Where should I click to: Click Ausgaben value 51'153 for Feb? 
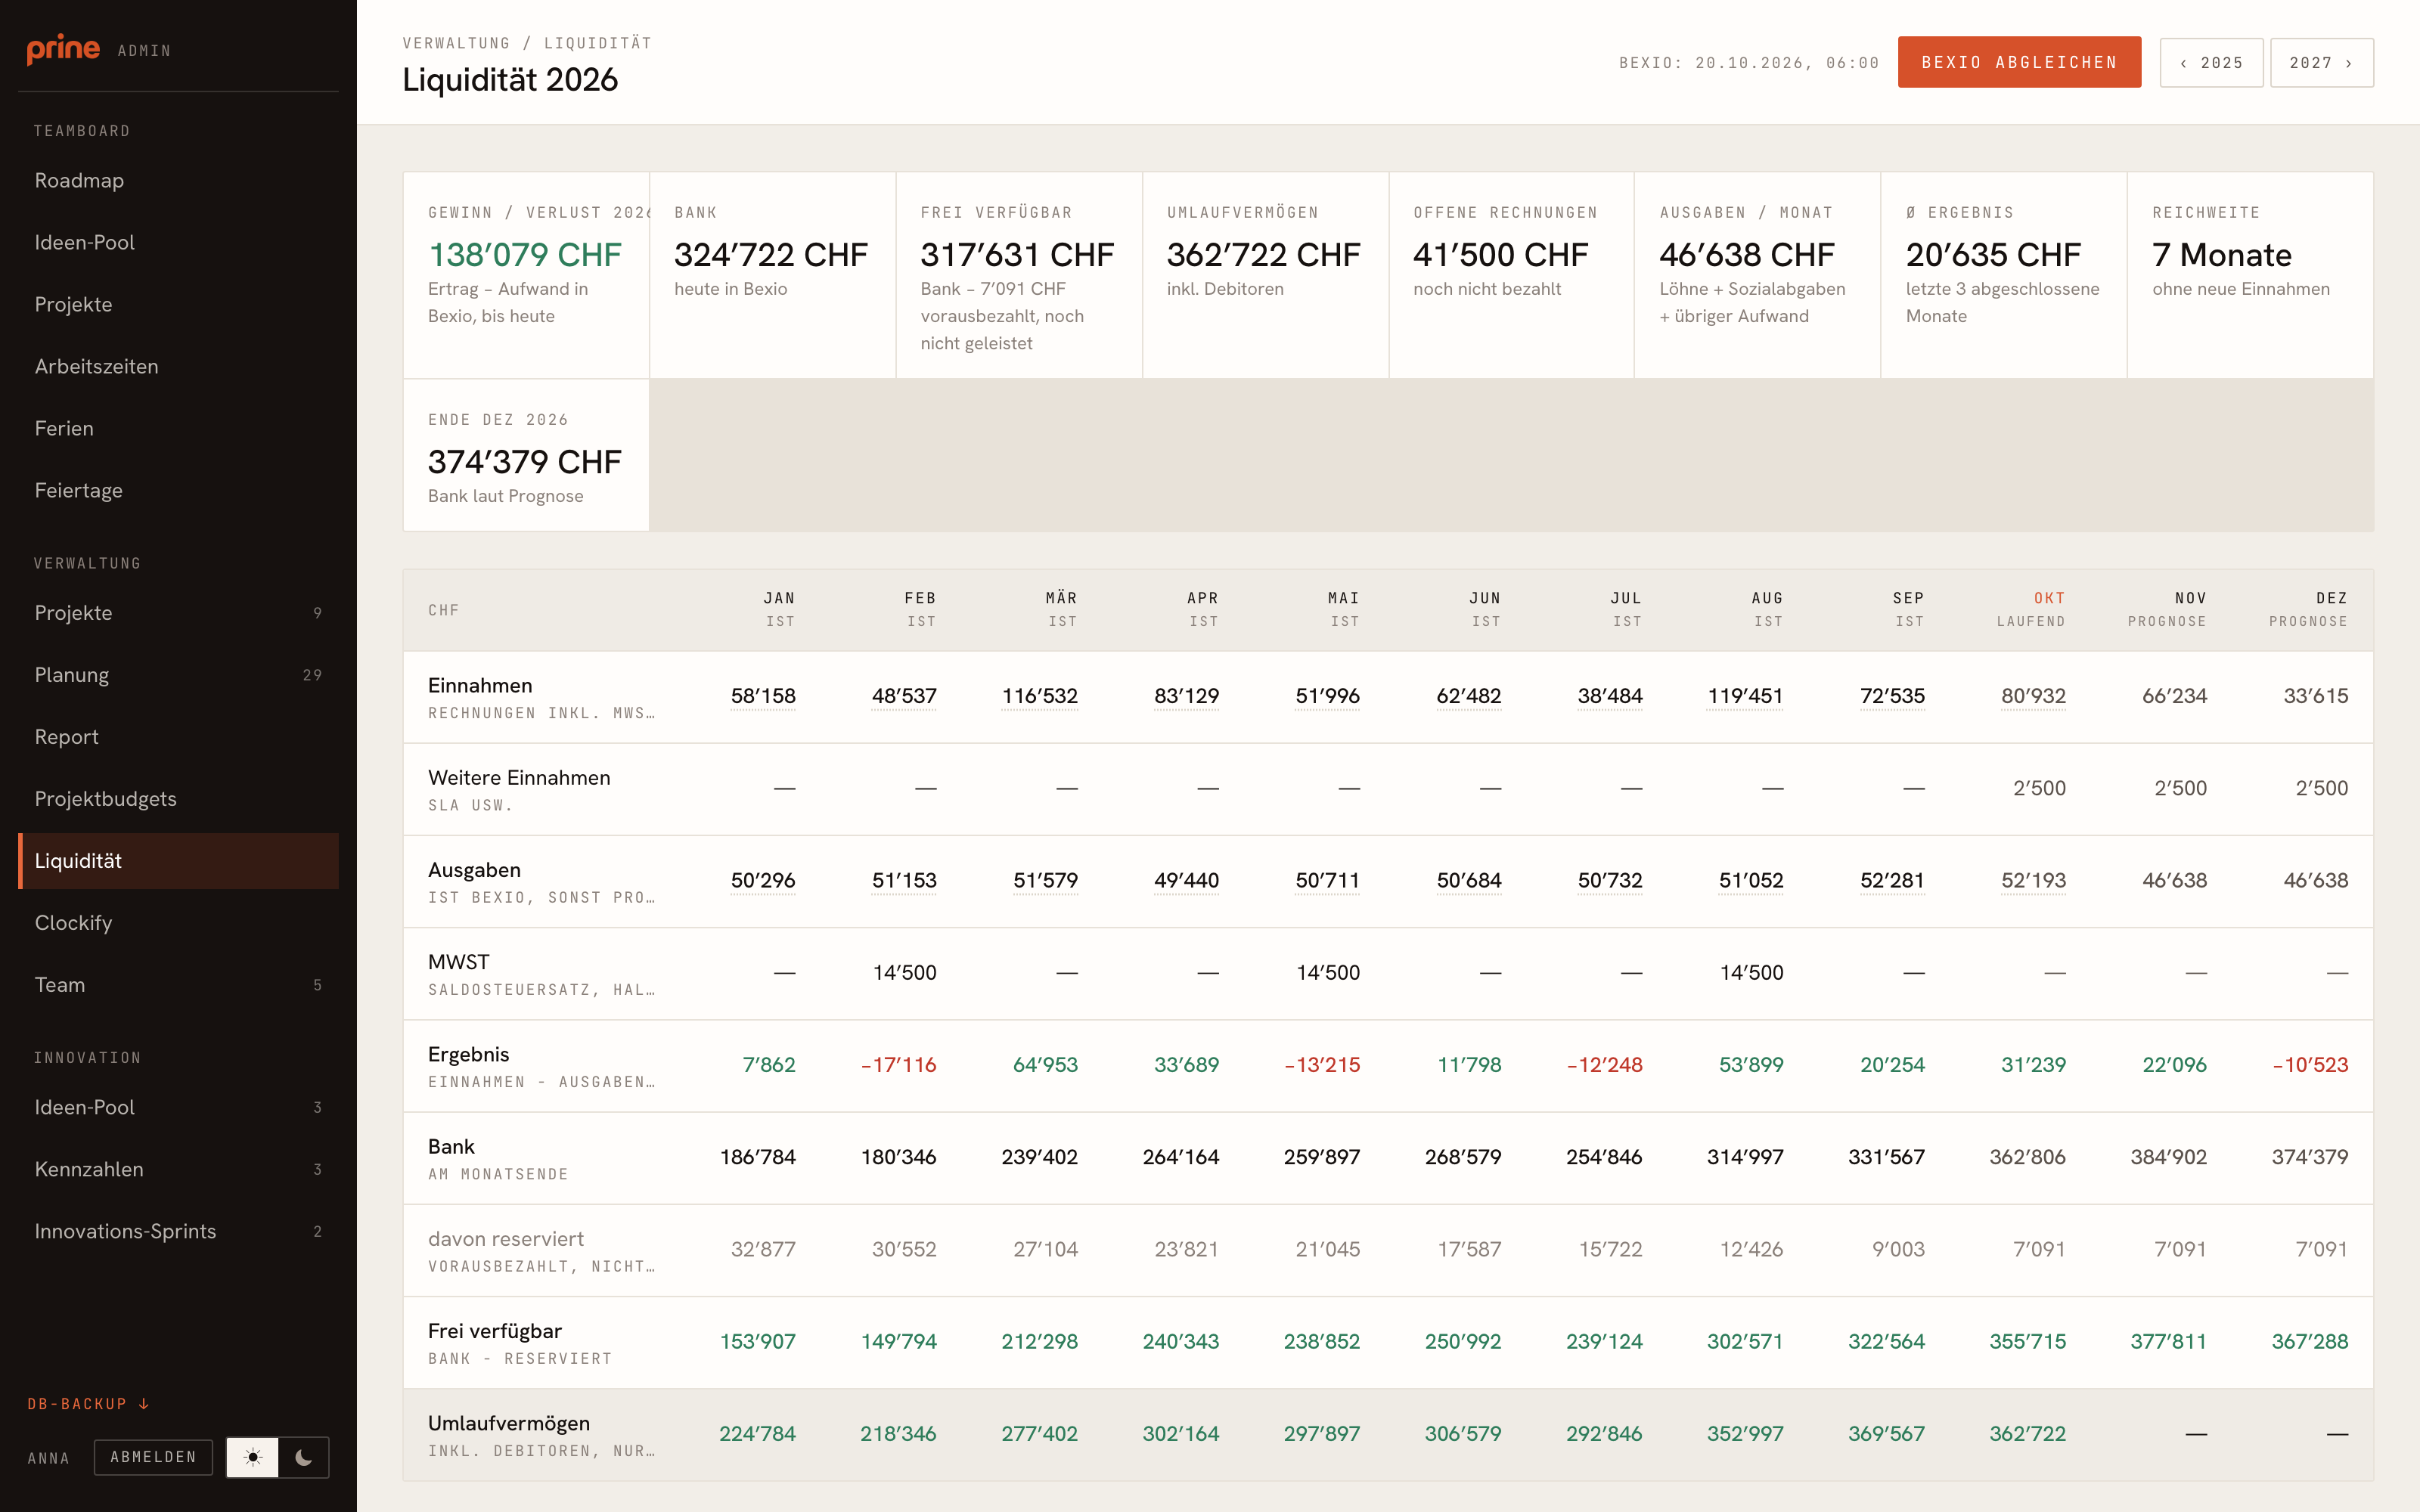point(904,880)
